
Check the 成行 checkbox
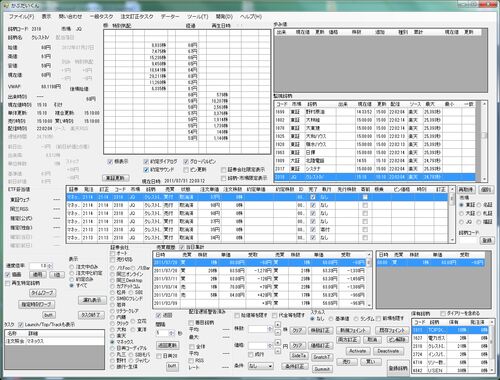click(x=251, y=354)
